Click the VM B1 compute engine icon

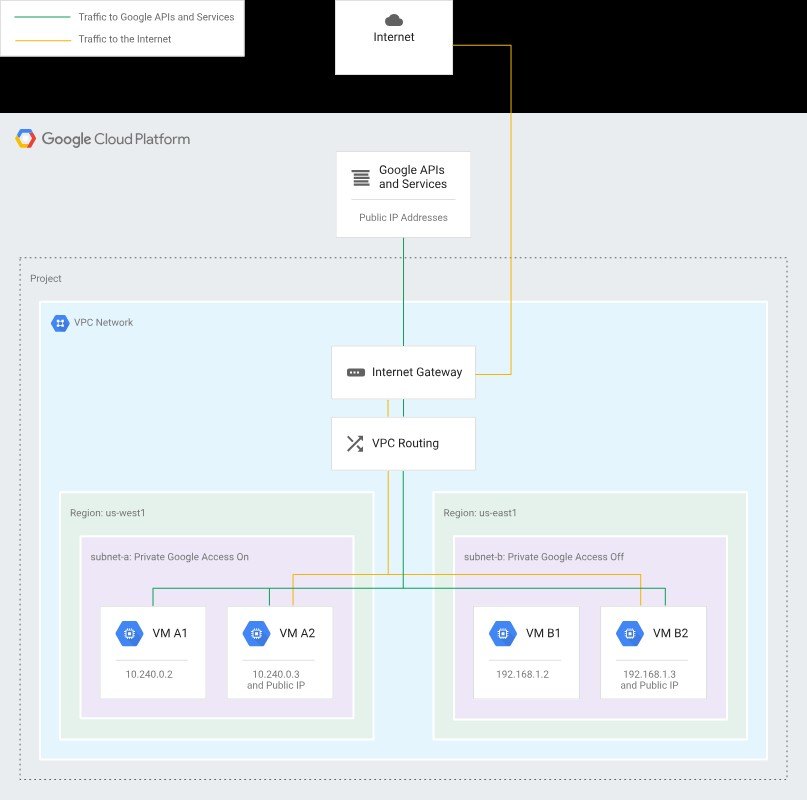[503, 633]
